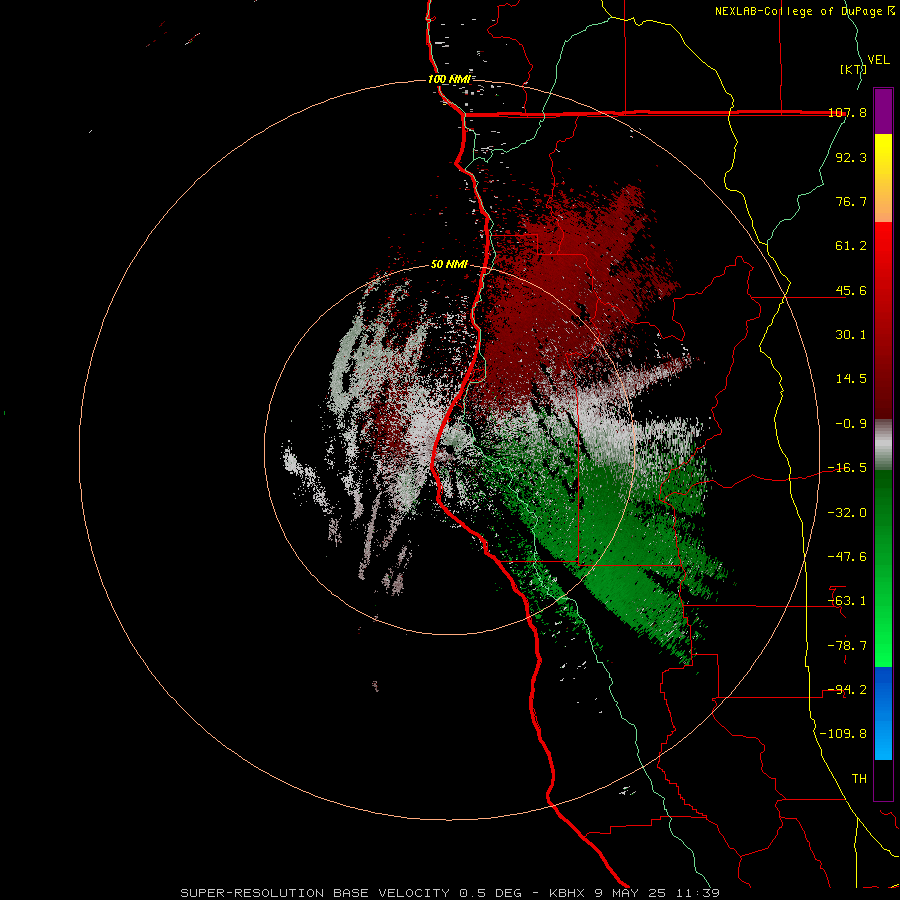Pick the green segment of the color bar
The height and width of the screenshot is (900, 900).
[883, 568]
